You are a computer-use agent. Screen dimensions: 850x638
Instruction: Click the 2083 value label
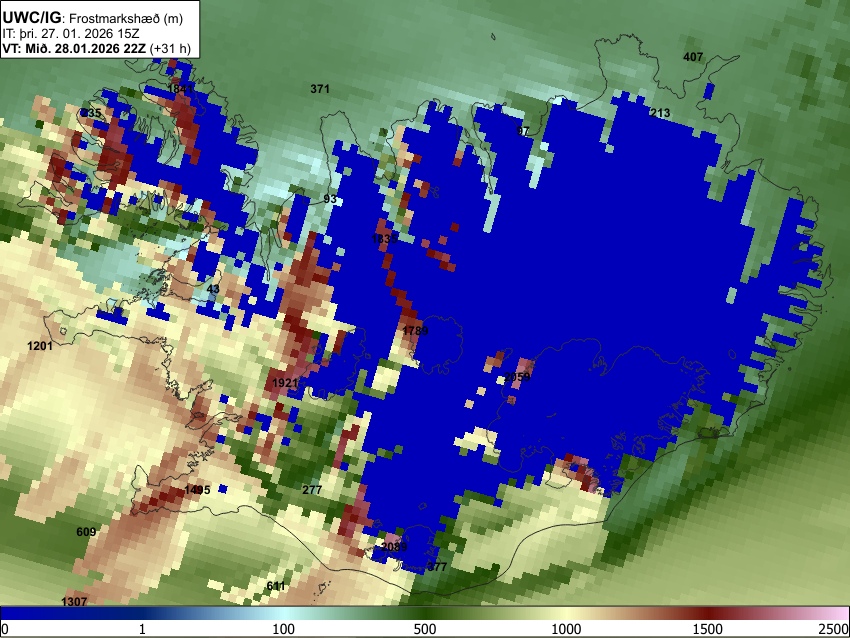[x=394, y=547]
